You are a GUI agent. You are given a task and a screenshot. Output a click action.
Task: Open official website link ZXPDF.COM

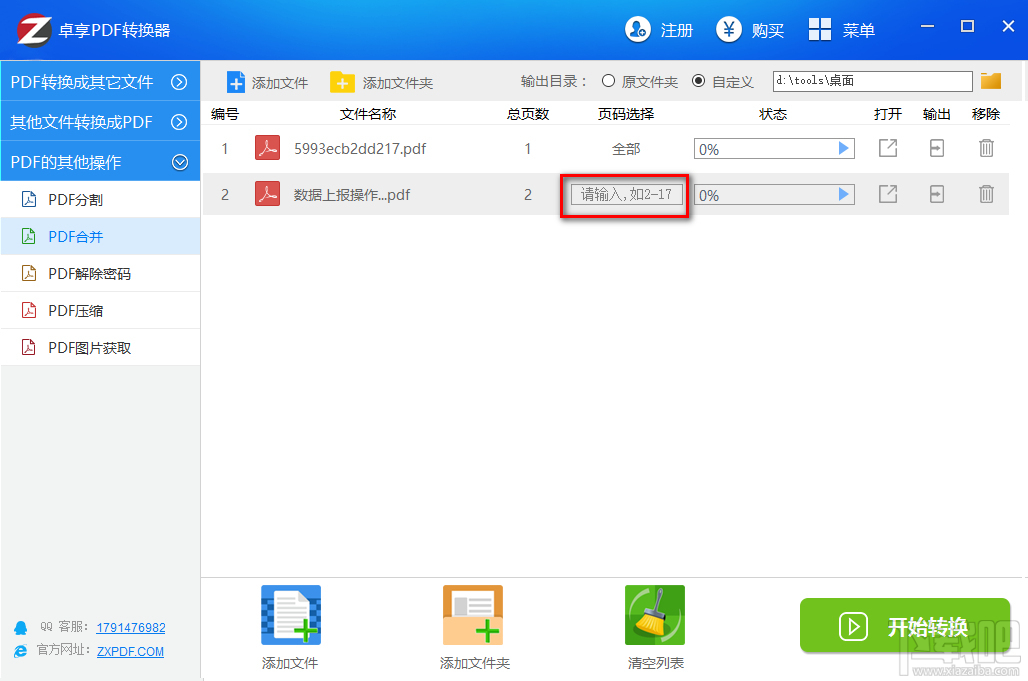(130, 652)
